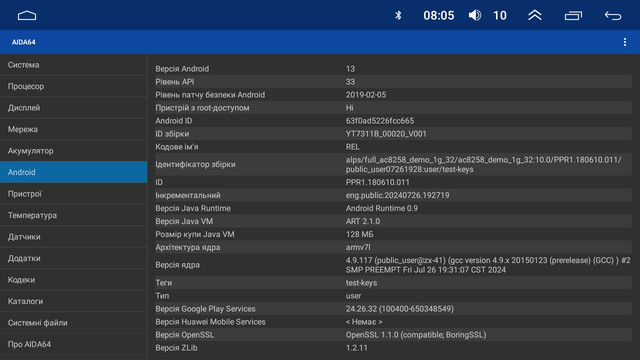This screenshot has height=360, width=640.
Task: Open the Системні файли section
Action: tap(73, 323)
